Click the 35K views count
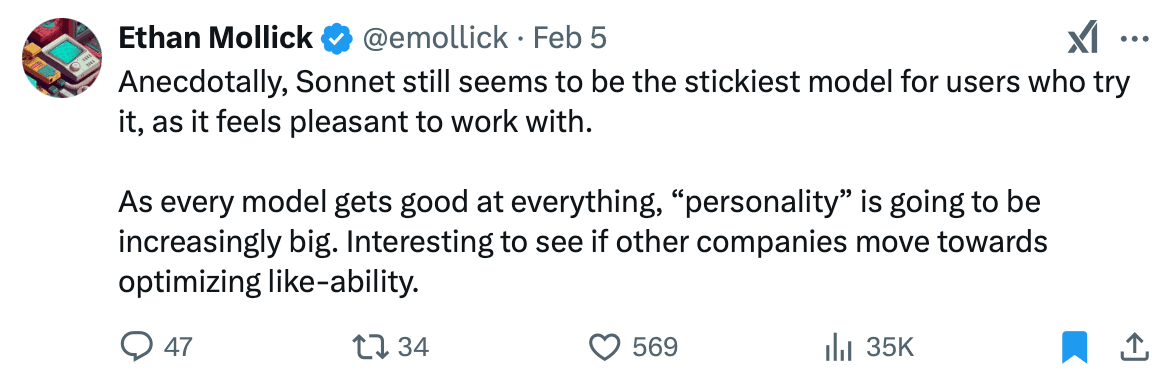The height and width of the screenshot is (380, 1176). tap(889, 346)
